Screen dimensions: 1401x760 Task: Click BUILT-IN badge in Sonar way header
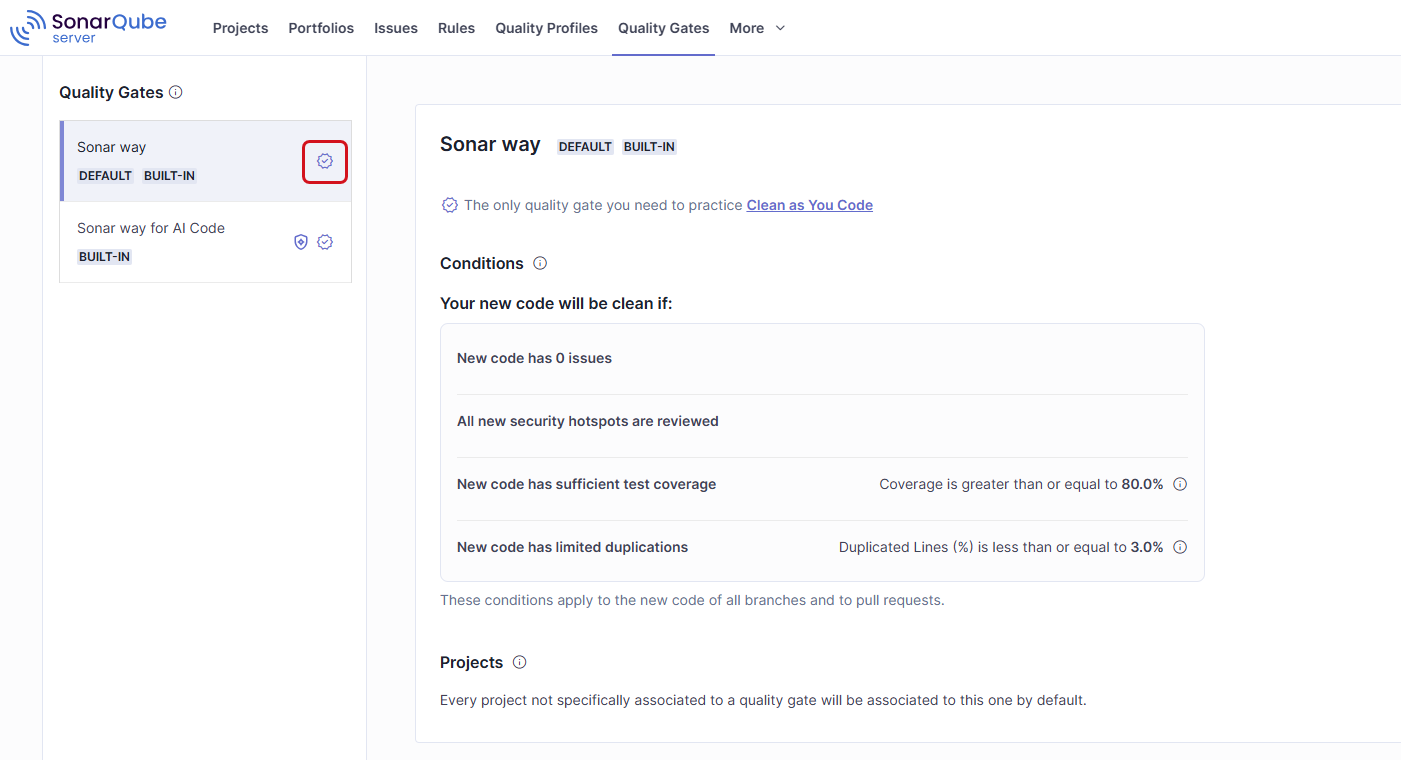coord(649,147)
